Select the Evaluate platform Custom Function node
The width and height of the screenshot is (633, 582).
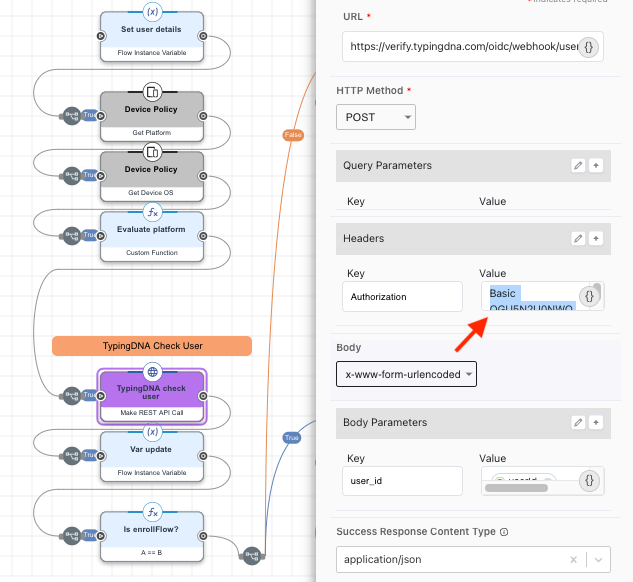coord(152,237)
